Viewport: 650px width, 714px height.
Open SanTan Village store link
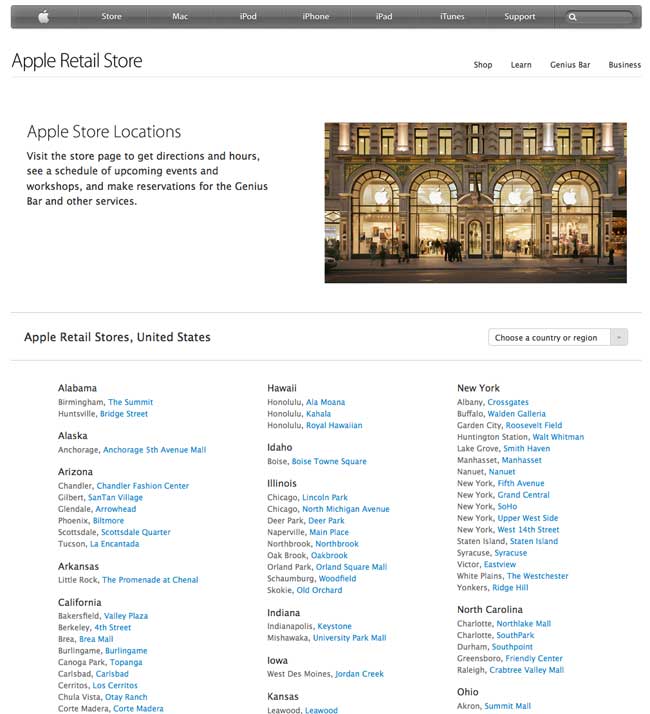coord(115,498)
